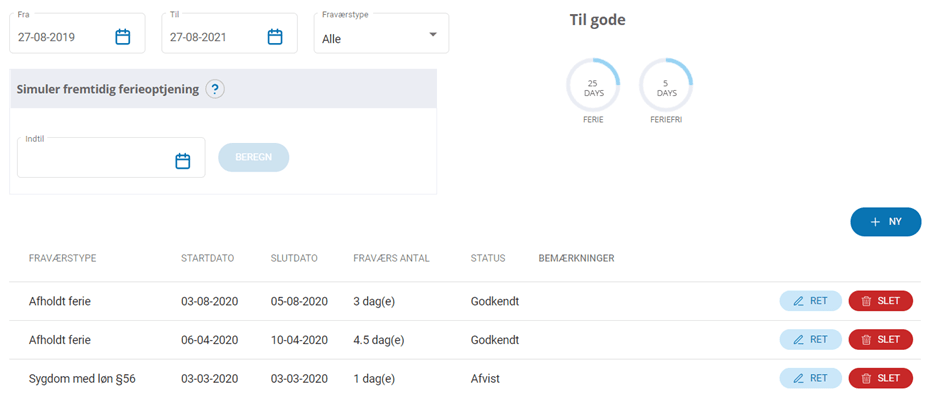Sort by SLUTDATO column header
Screen dimensions: 931x396
[x=294, y=258]
